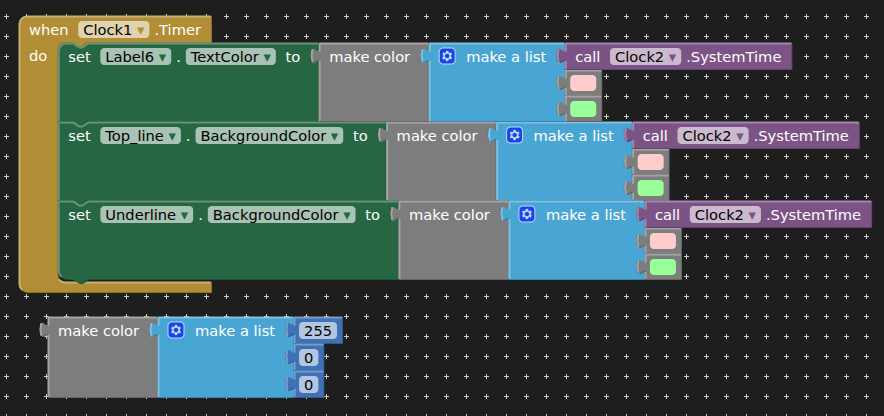Screen dimensions: 884x416
Task: Select the pink block in the Top_line row
Action: click(x=650, y=162)
